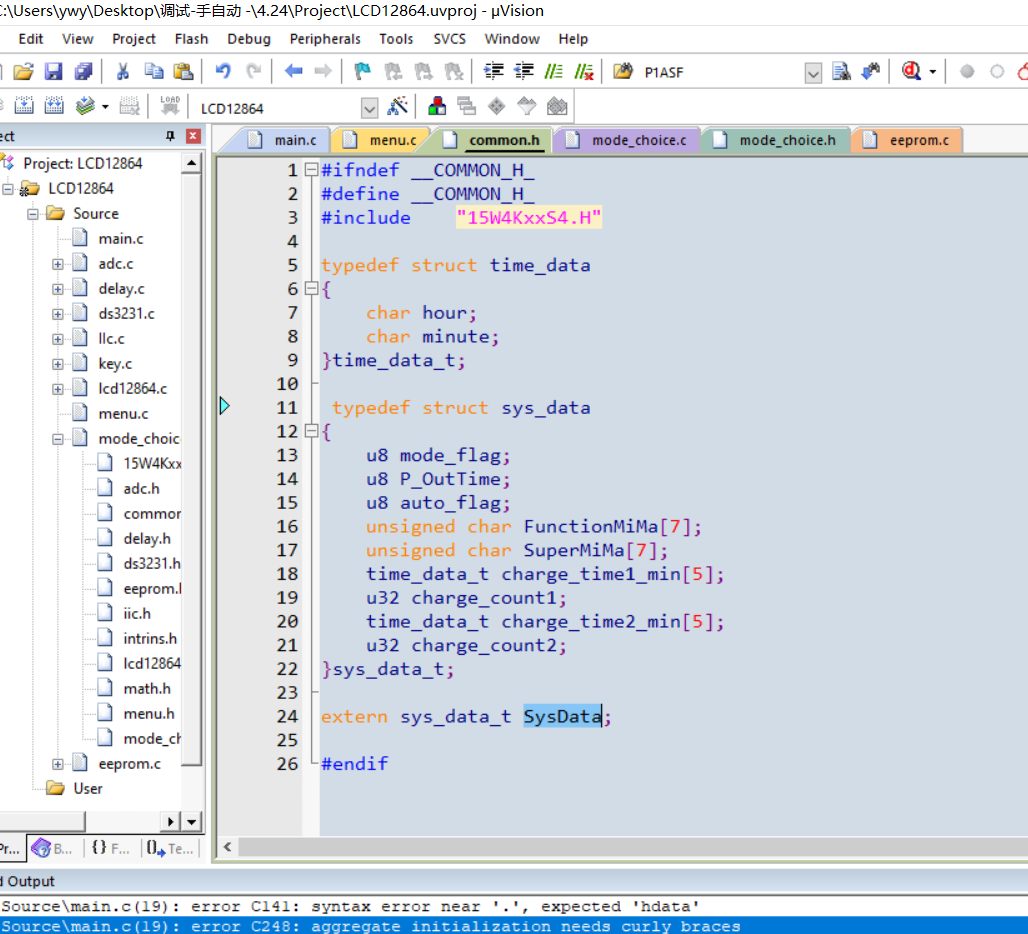Copy selection using the copy icon
Image resolution: width=1028 pixels, height=934 pixels.
click(153, 71)
